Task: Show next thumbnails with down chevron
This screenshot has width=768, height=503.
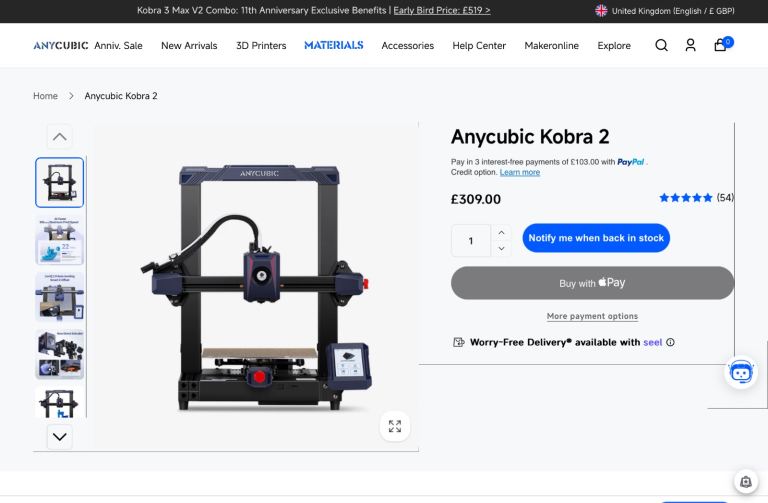Action: tap(60, 436)
